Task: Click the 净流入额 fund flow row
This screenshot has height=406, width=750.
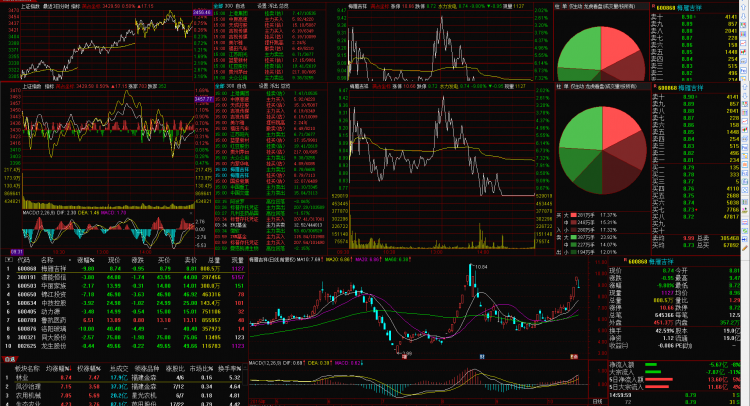Action: pyautogui.click(x=674, y=364)
